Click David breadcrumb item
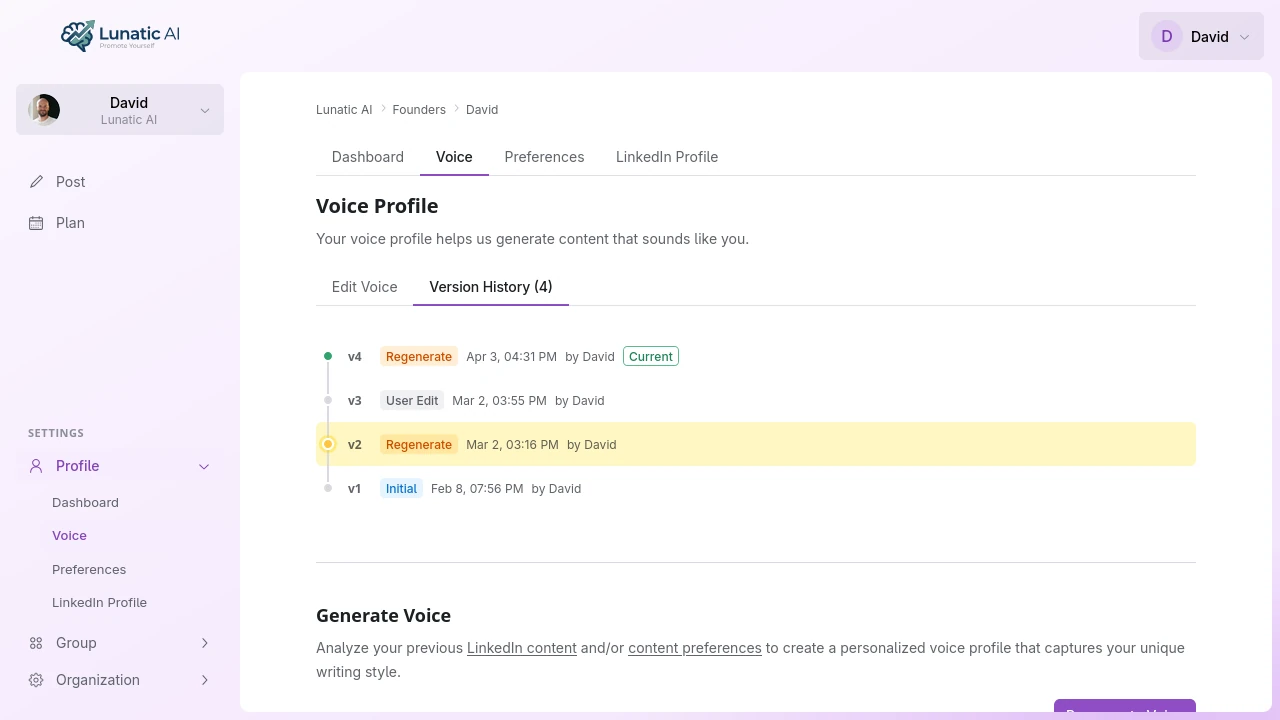The width and height of the screenshot is (1280, 720). [482, 110]
